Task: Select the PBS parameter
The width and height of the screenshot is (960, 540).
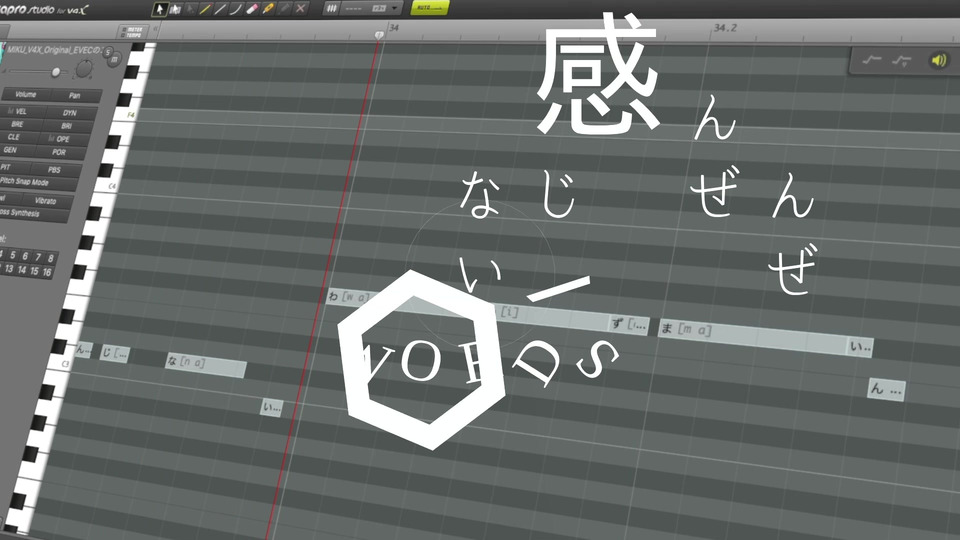Action: [x=54, y=170]
